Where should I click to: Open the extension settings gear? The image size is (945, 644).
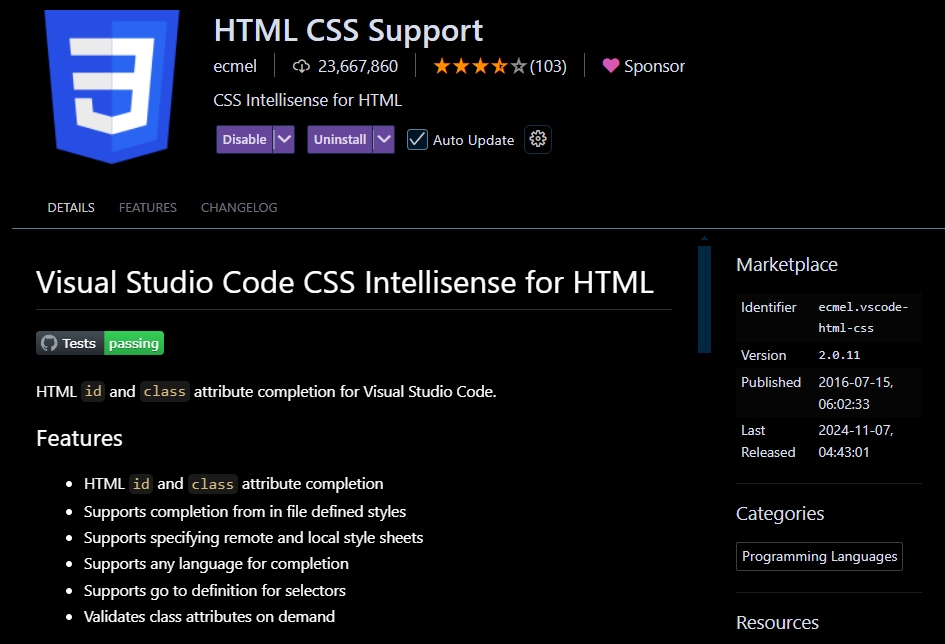click(x=538, y=139)
